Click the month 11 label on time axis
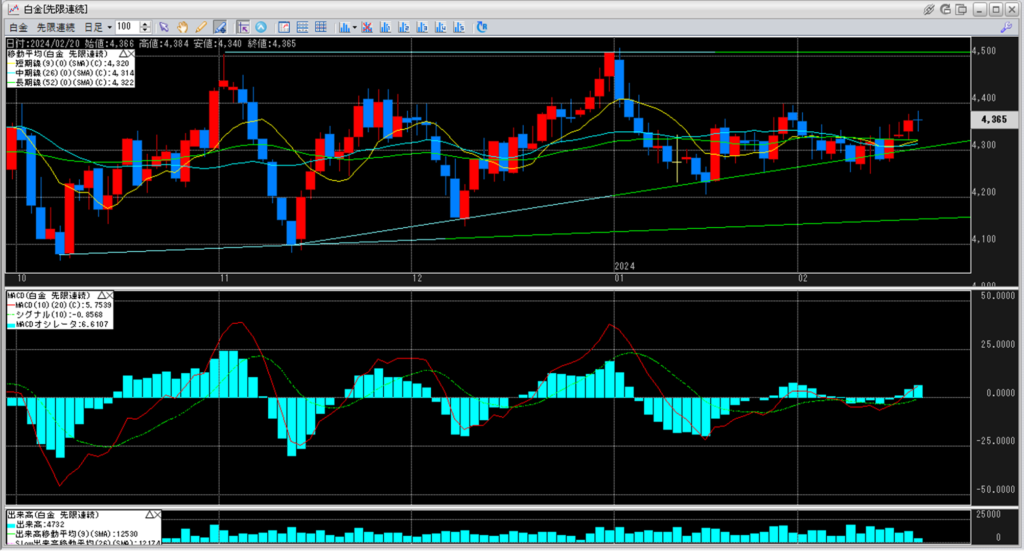This screenshot has height=551, width=1024. (224, 279)
